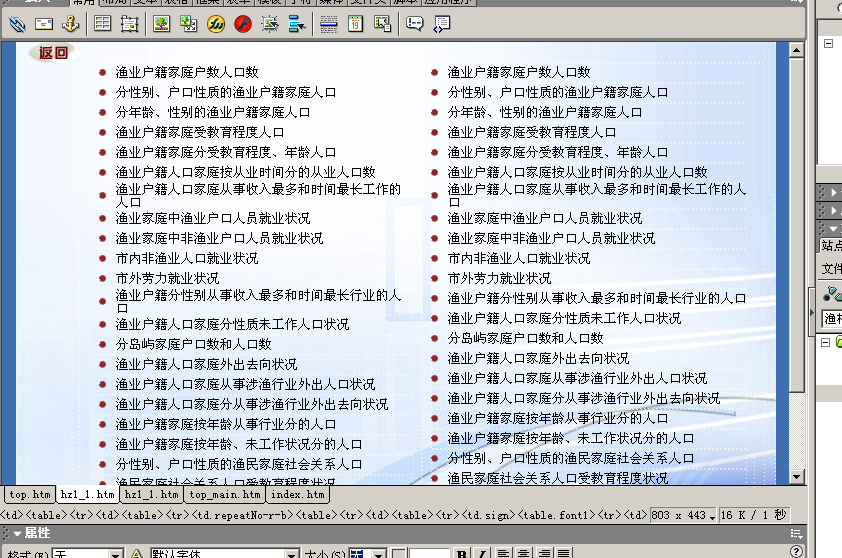Image resolution: width=842 pixels, height=558 pixels.
Task: Click the horizontal rule icon
Action: [x=328, y=24]
